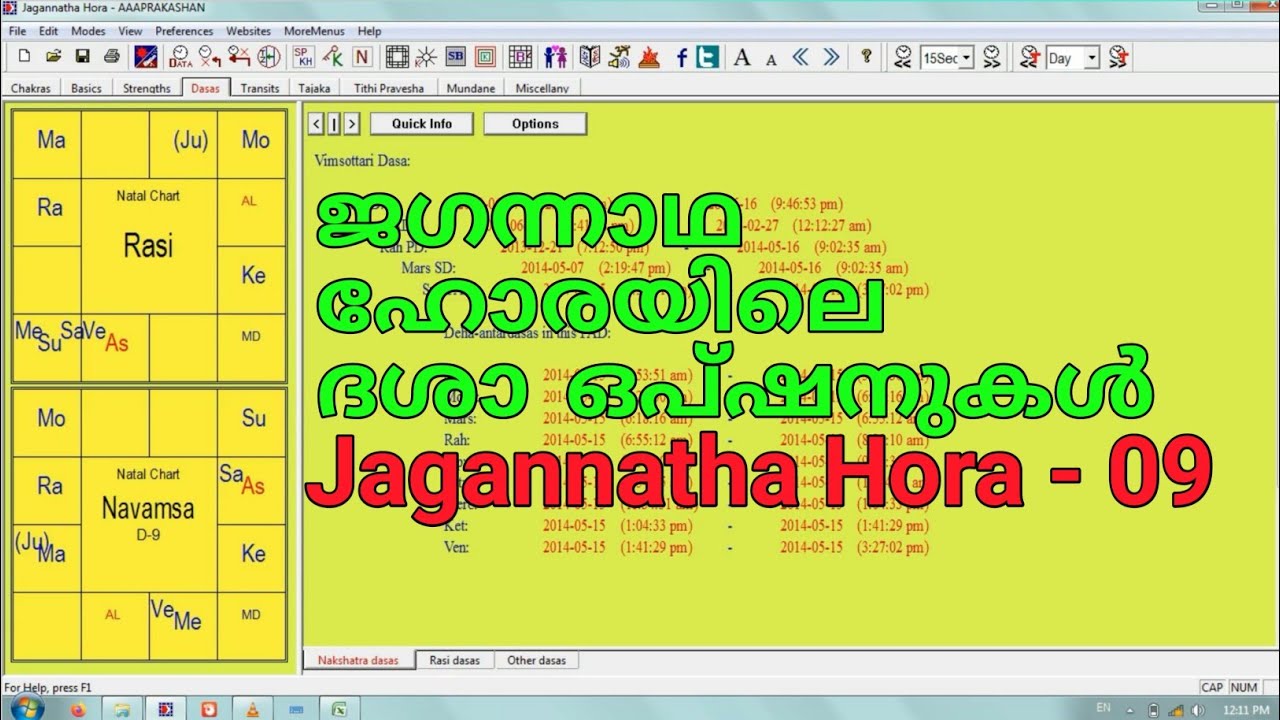Viewport: 1280px width, 720px height.
Task: Click the middle bar dasa navigation button
Action: click(x=334, y=124)
